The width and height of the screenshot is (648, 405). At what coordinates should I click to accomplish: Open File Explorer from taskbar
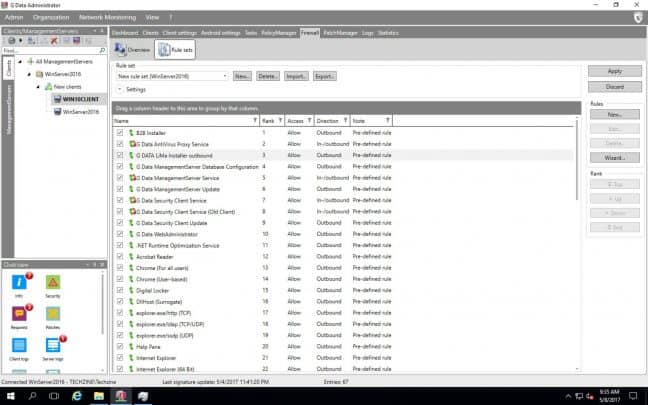(99, 396)
